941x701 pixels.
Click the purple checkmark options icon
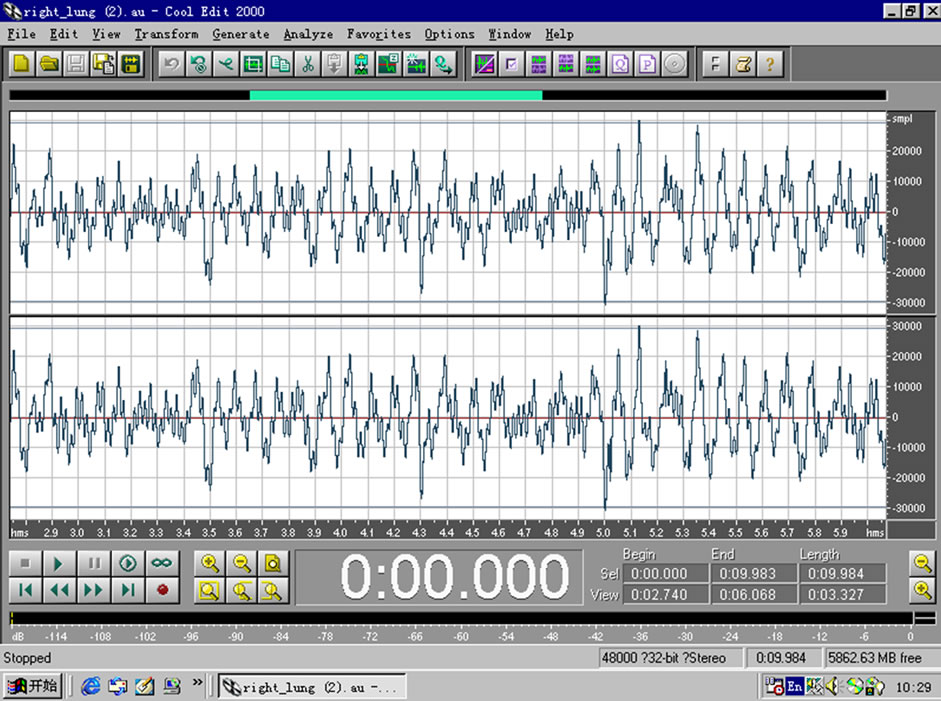[511, 64]
